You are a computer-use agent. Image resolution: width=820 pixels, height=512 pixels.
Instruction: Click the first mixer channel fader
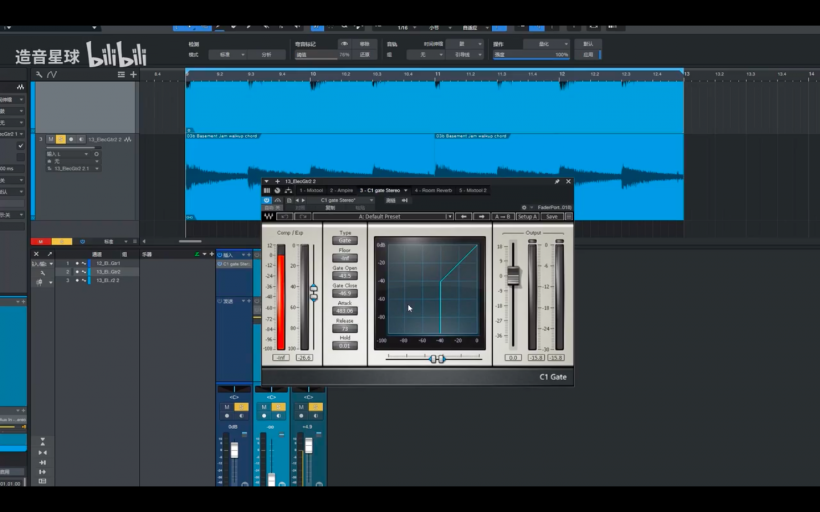pyautogui.click(x=234, y=450)
